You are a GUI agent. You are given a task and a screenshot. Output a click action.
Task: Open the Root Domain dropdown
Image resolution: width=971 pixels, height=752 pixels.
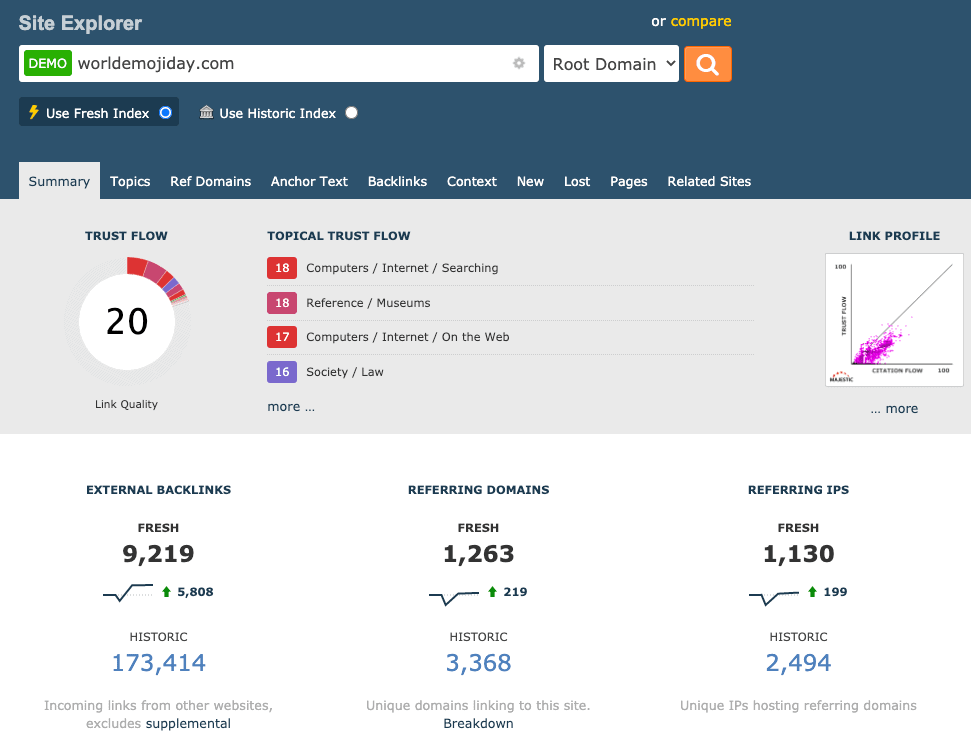pos(611,64)
